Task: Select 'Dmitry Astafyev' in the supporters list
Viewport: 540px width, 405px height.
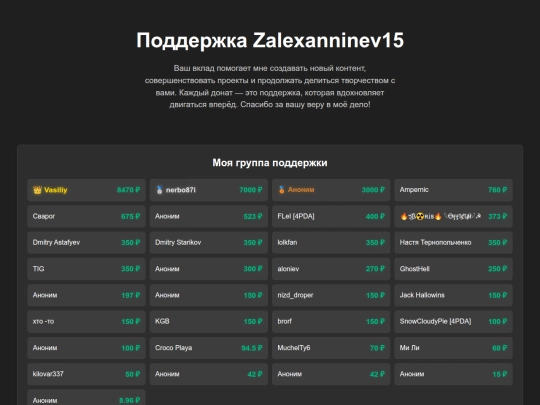Action: pyautogui.click(x=56, y=242)
